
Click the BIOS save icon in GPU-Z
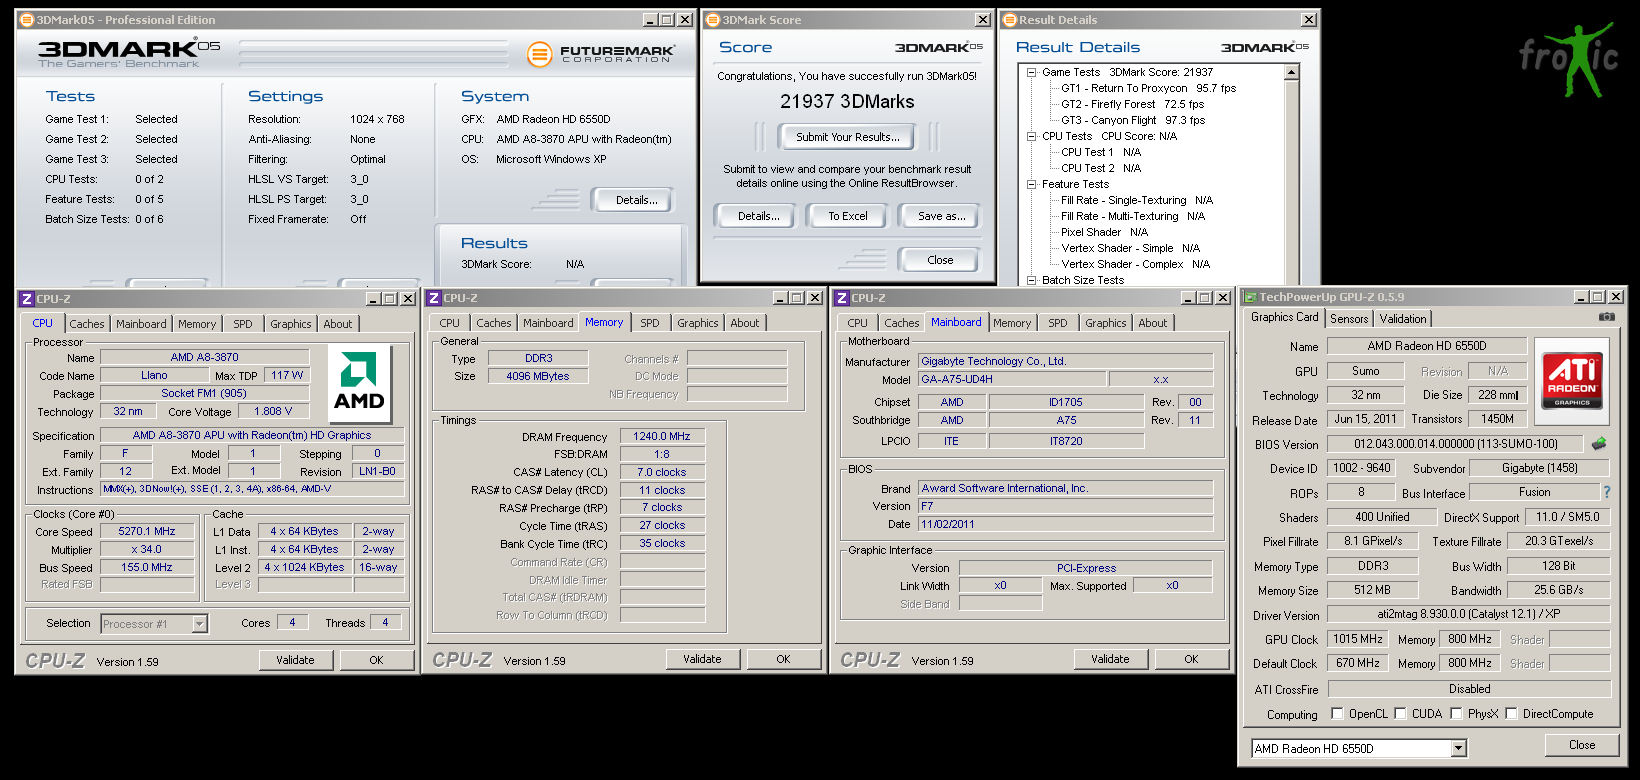[x=1599, y=443]
